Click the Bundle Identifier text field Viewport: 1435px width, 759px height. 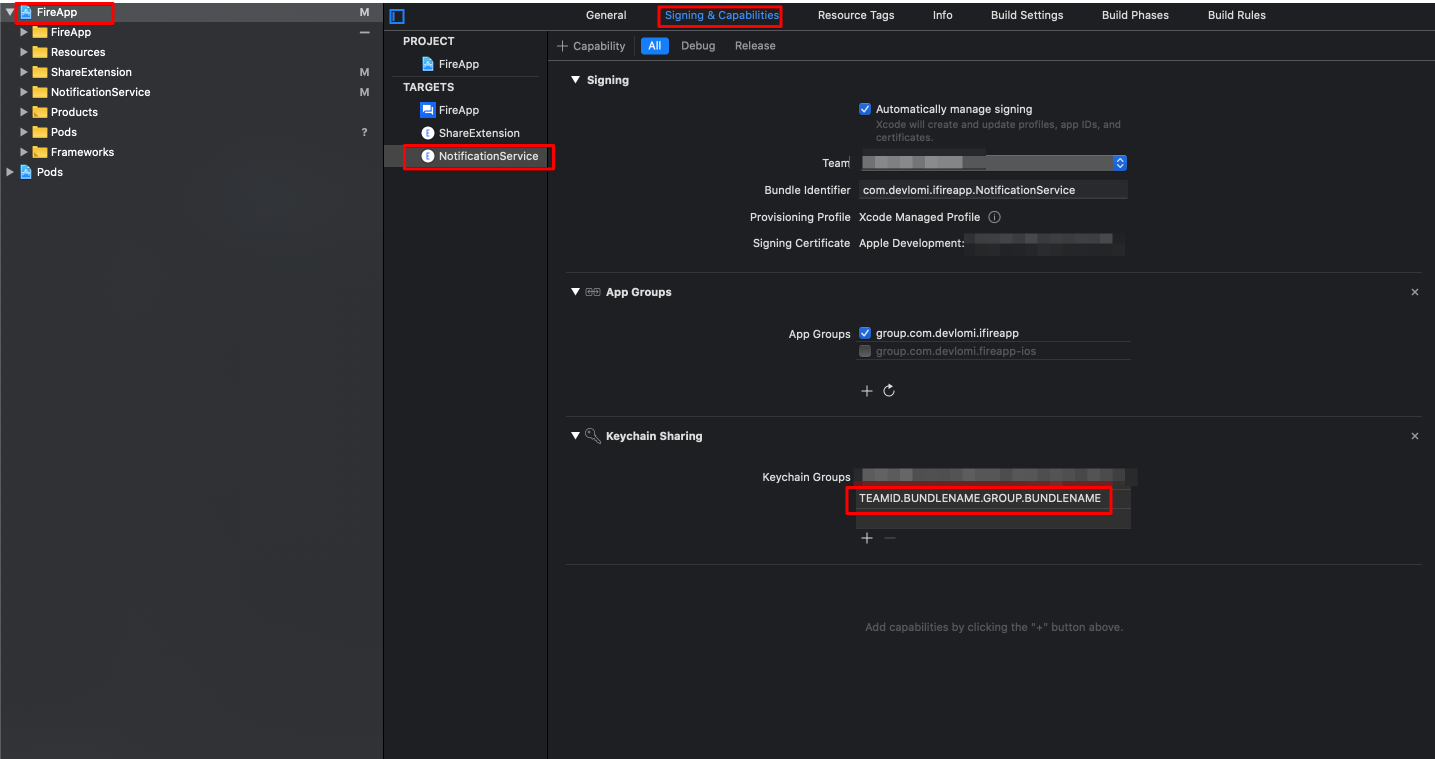point(991,190)
